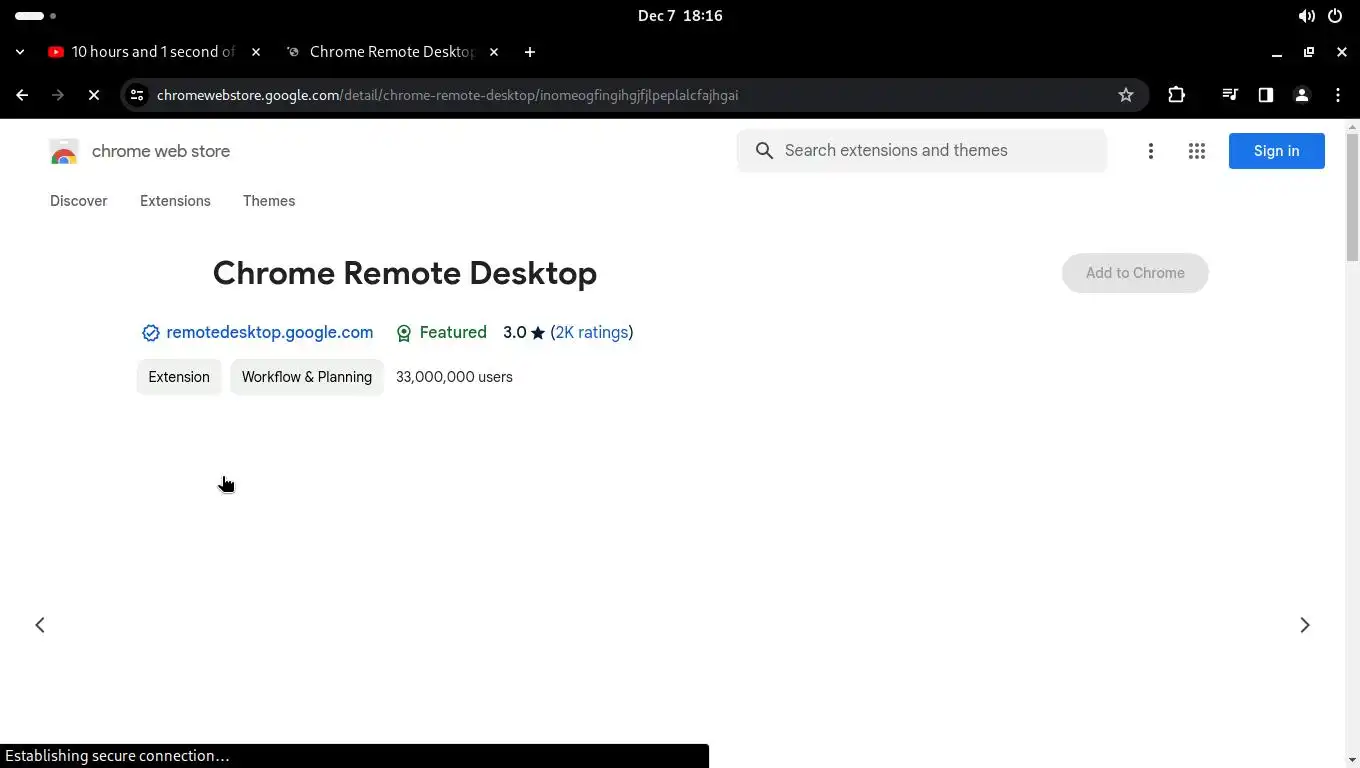
Task: Open the media controls icon
Action: coord(1230,95)
